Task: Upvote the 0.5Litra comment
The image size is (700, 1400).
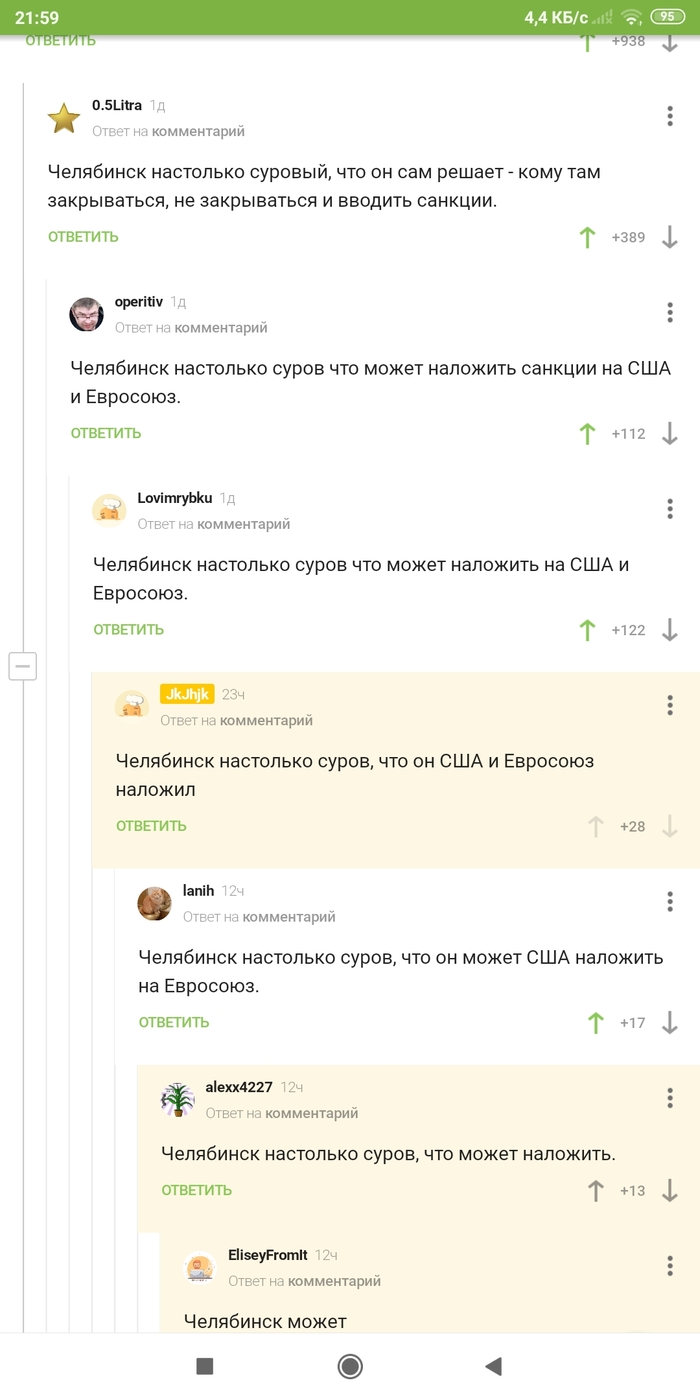Action: point(588,237)
